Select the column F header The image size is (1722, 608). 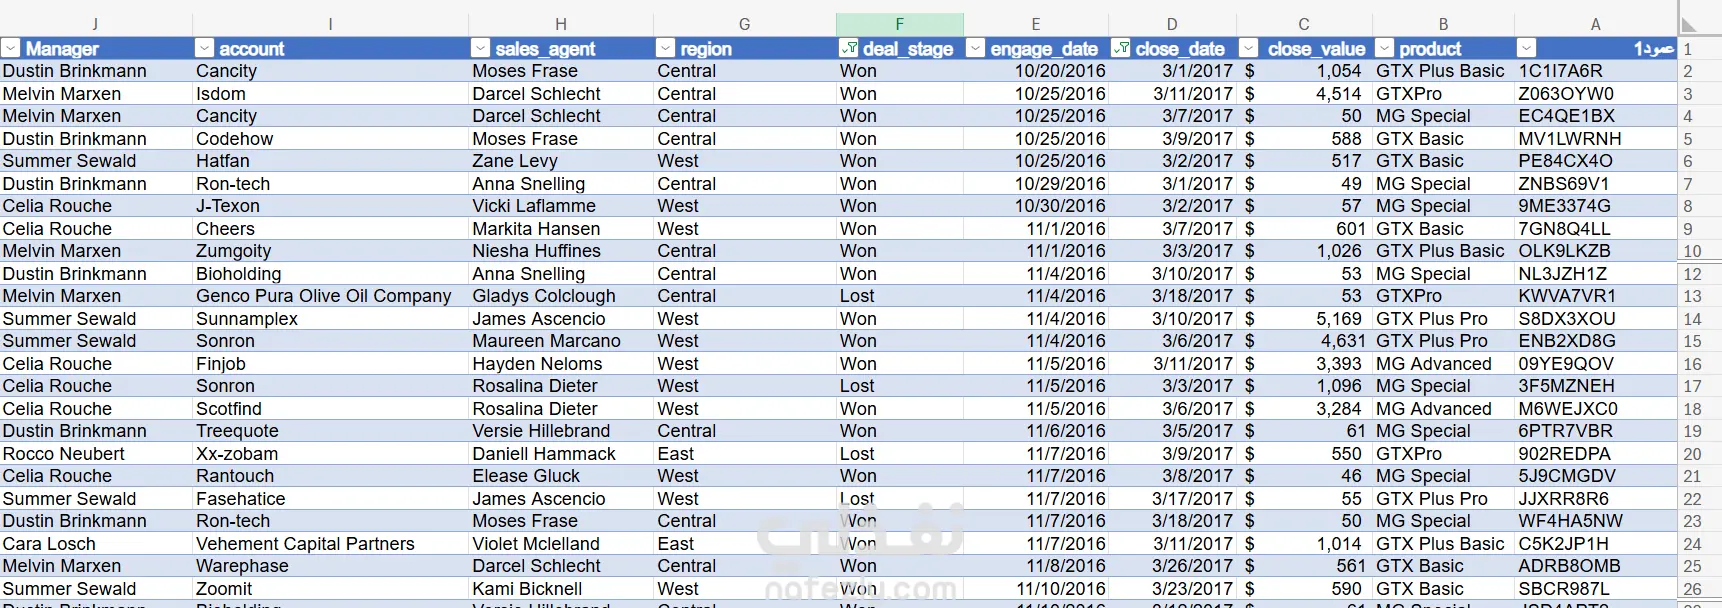(x=899, y=24)
